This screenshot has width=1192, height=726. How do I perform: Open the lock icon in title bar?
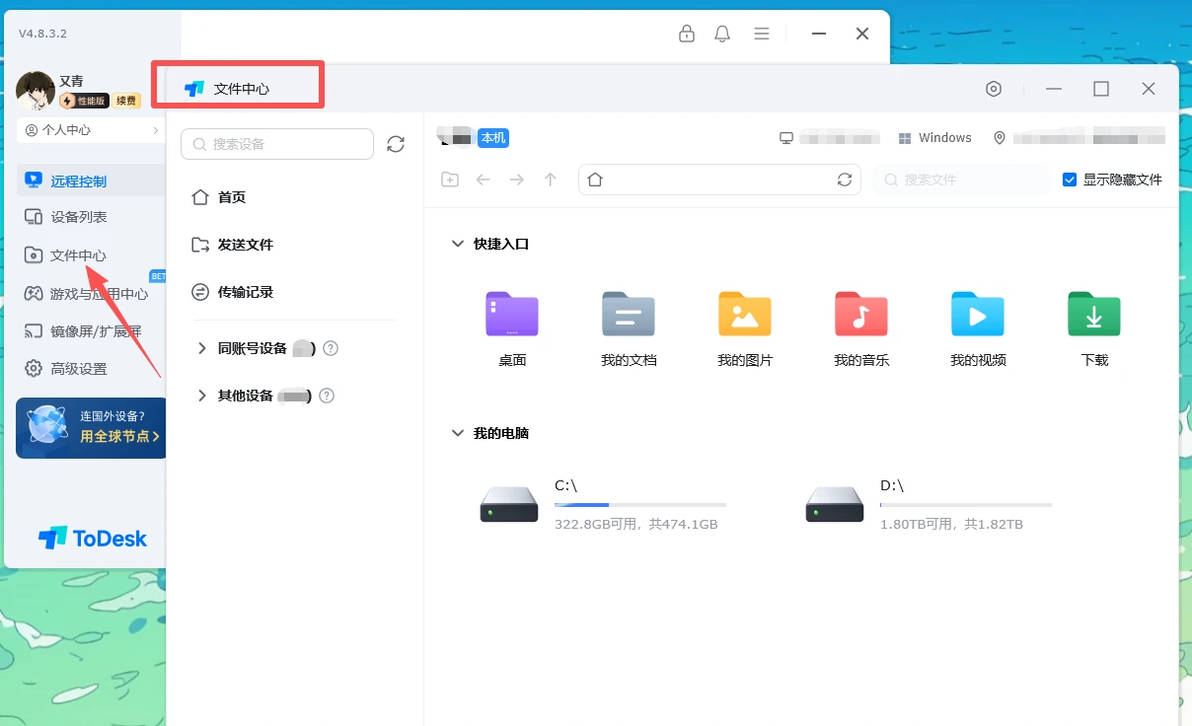686,33
